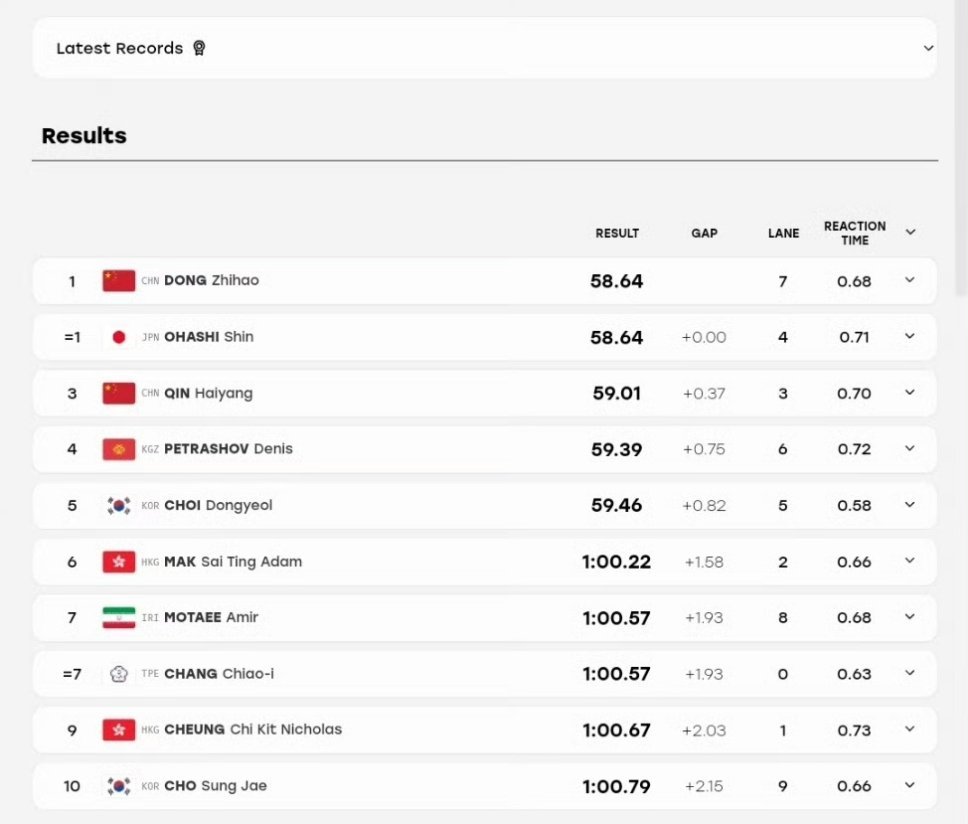Open OHASHI Shin athlete name link
This screenshot has height=824, width=968.
point(209,337)
